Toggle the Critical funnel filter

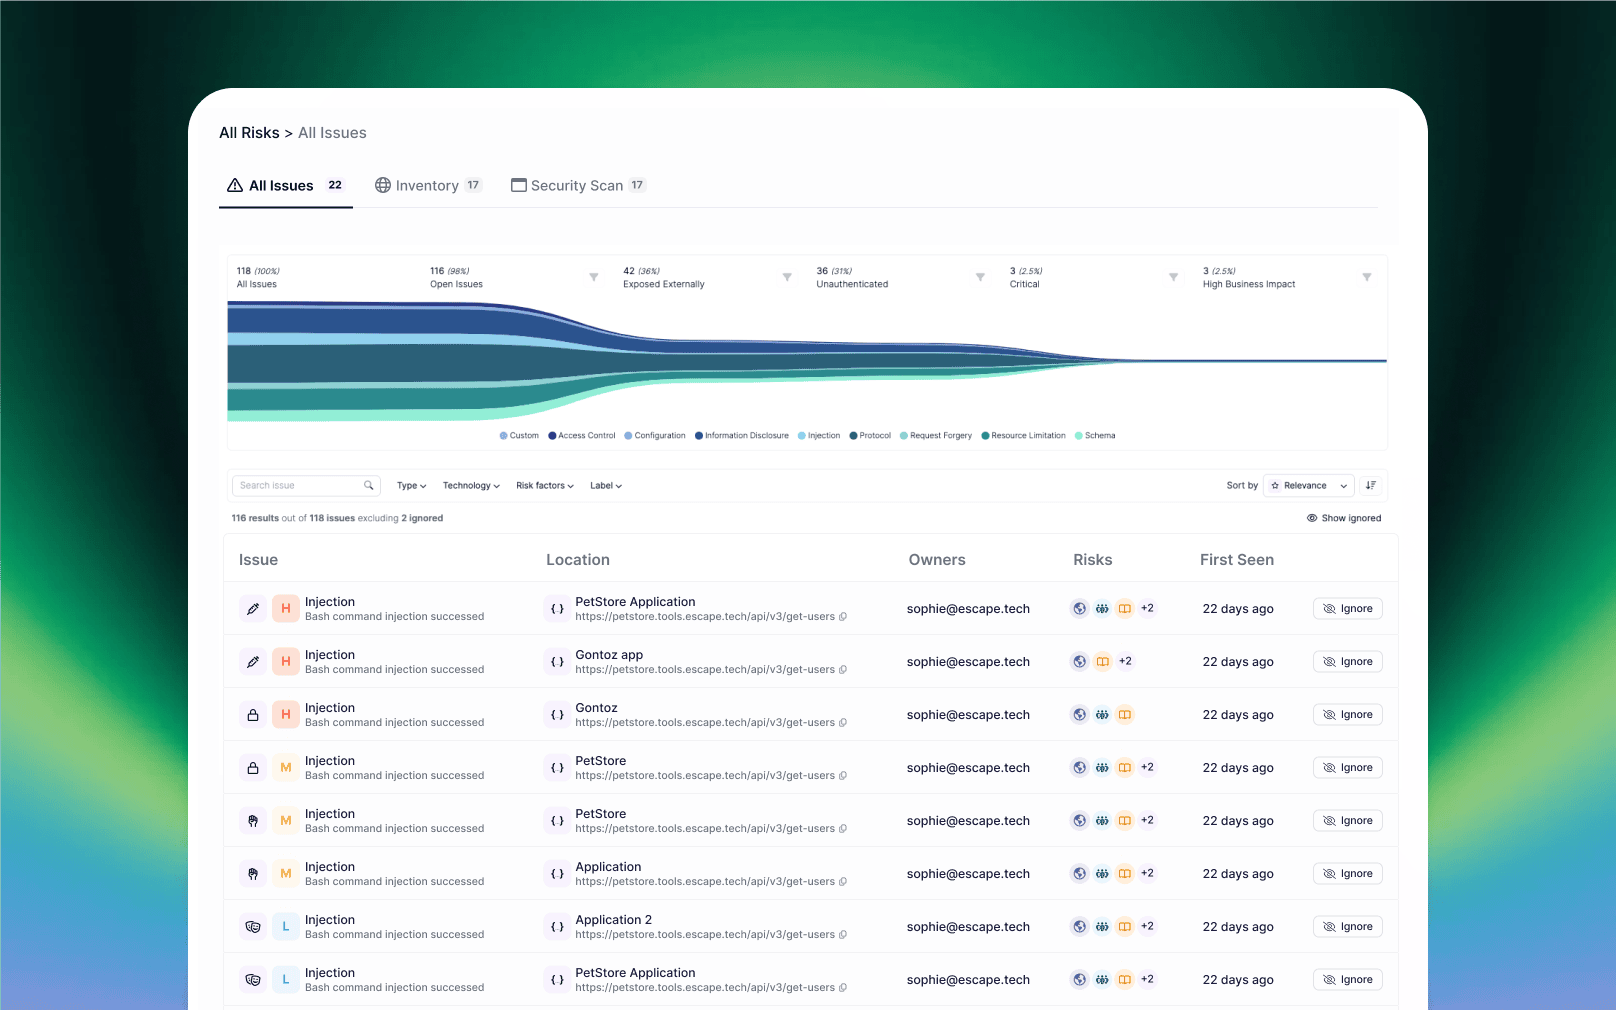[x=1174, y=277]
